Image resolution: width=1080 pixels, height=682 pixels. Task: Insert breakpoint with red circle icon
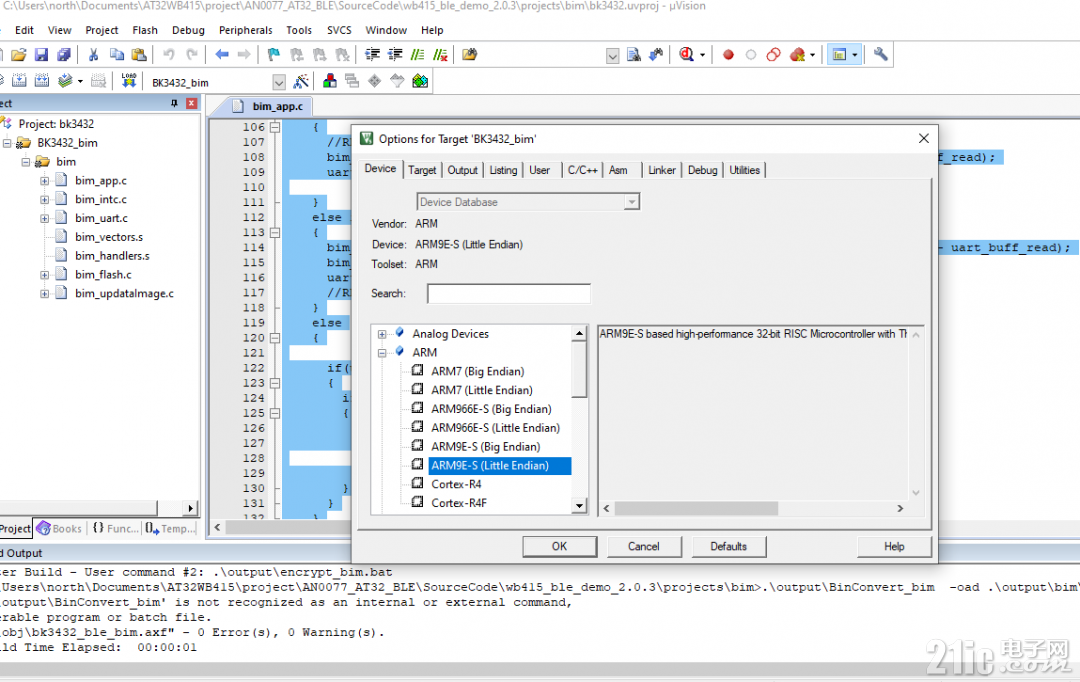728,55
